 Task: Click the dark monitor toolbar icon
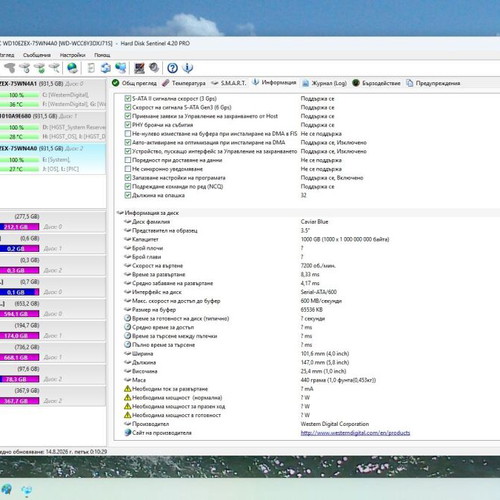(x=139, y=68)
